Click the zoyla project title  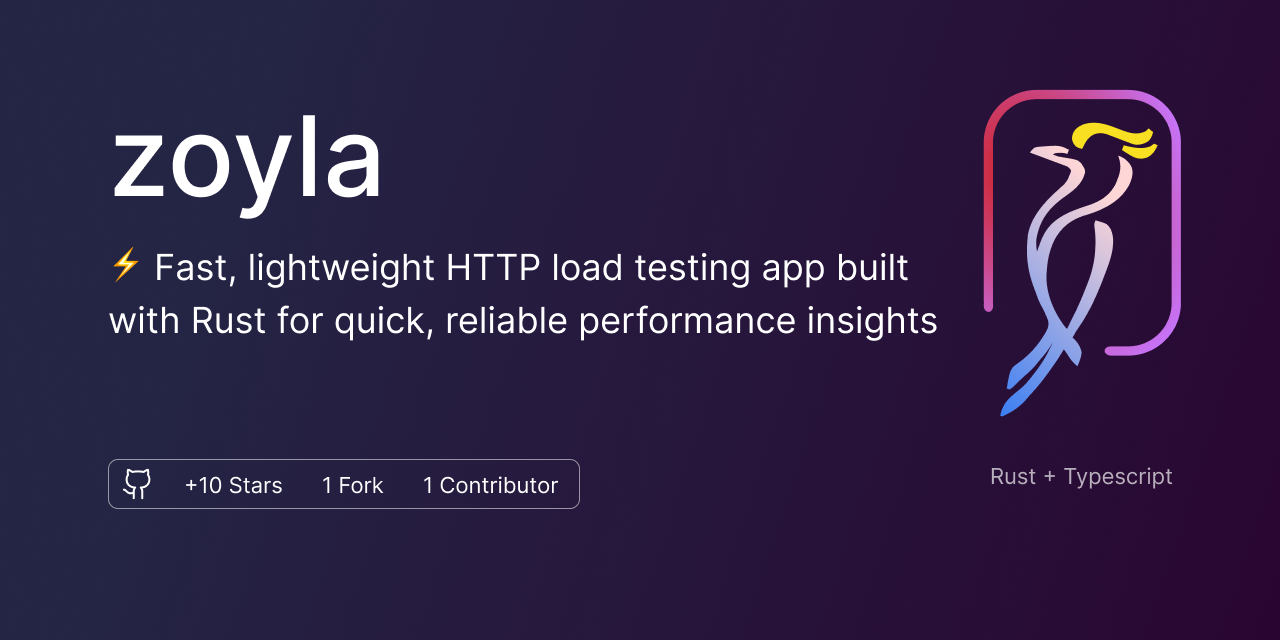247,160
